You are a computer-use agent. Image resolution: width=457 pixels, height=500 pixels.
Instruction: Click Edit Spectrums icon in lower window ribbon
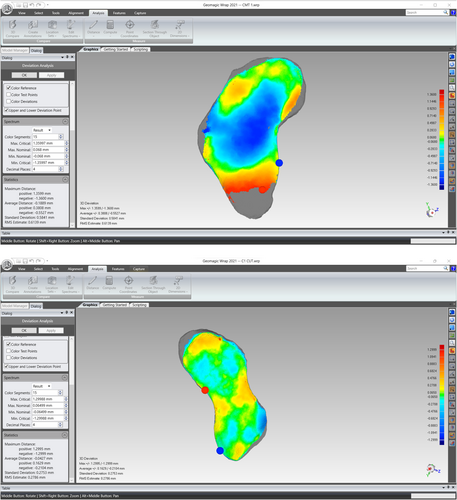(x=70, y=284)
